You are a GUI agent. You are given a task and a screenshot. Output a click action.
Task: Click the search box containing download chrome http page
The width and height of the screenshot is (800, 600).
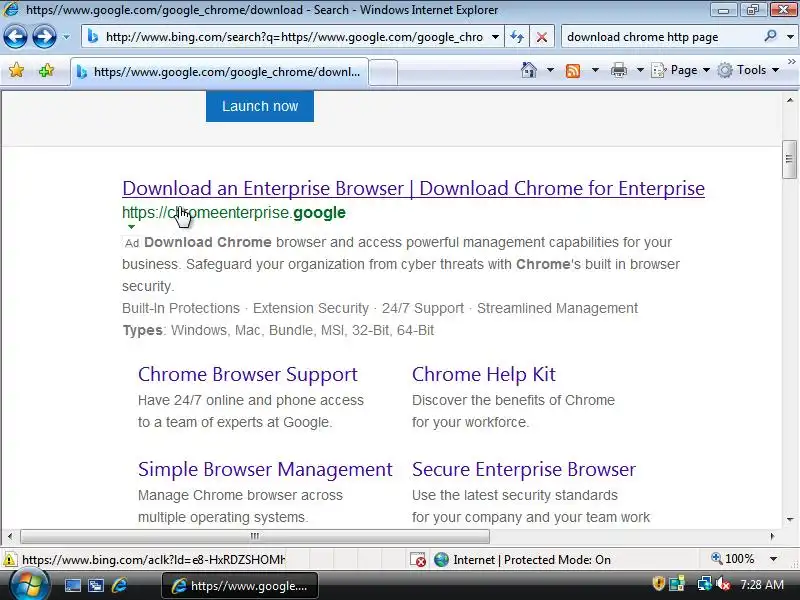[x=661, y=37]
